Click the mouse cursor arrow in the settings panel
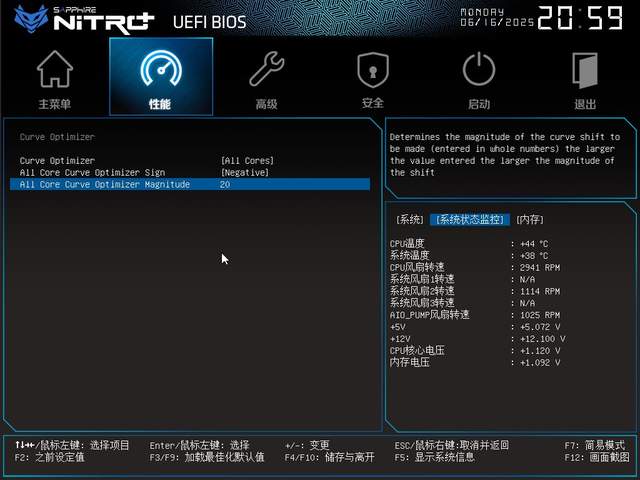The width and height of the screenshot is (640, 480). [225, 259]
